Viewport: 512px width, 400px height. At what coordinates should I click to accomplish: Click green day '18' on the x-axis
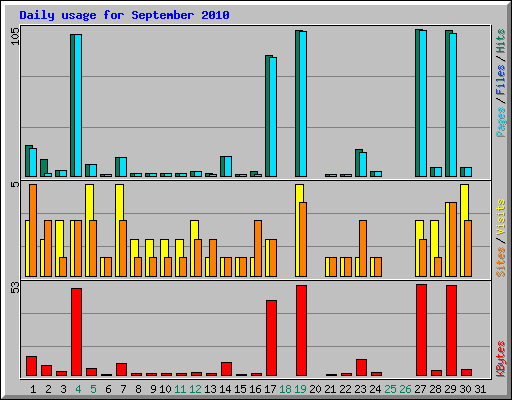click(286, 389)
